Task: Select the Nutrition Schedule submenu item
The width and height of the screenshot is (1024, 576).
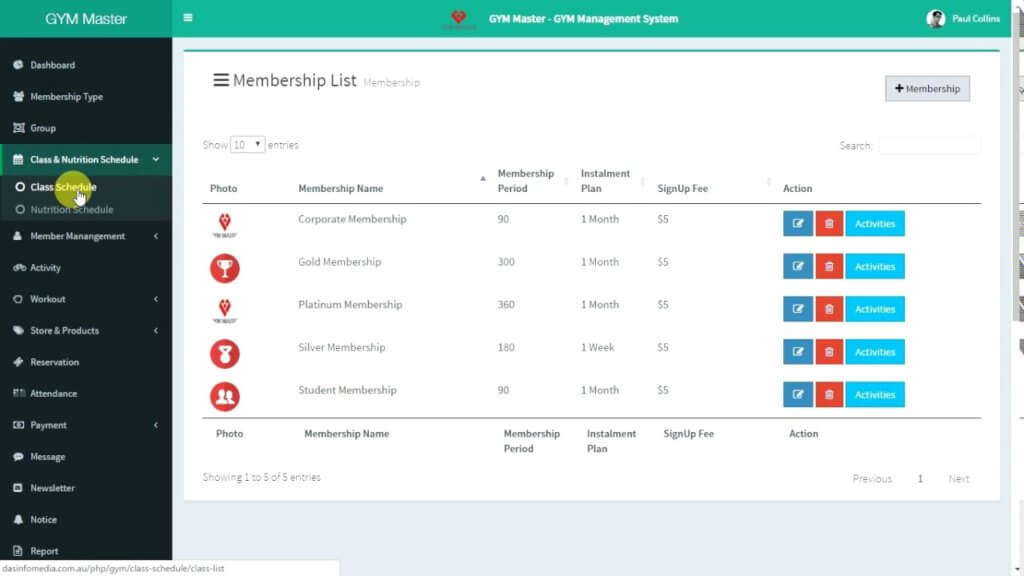Action: click(x=71, y=210)
